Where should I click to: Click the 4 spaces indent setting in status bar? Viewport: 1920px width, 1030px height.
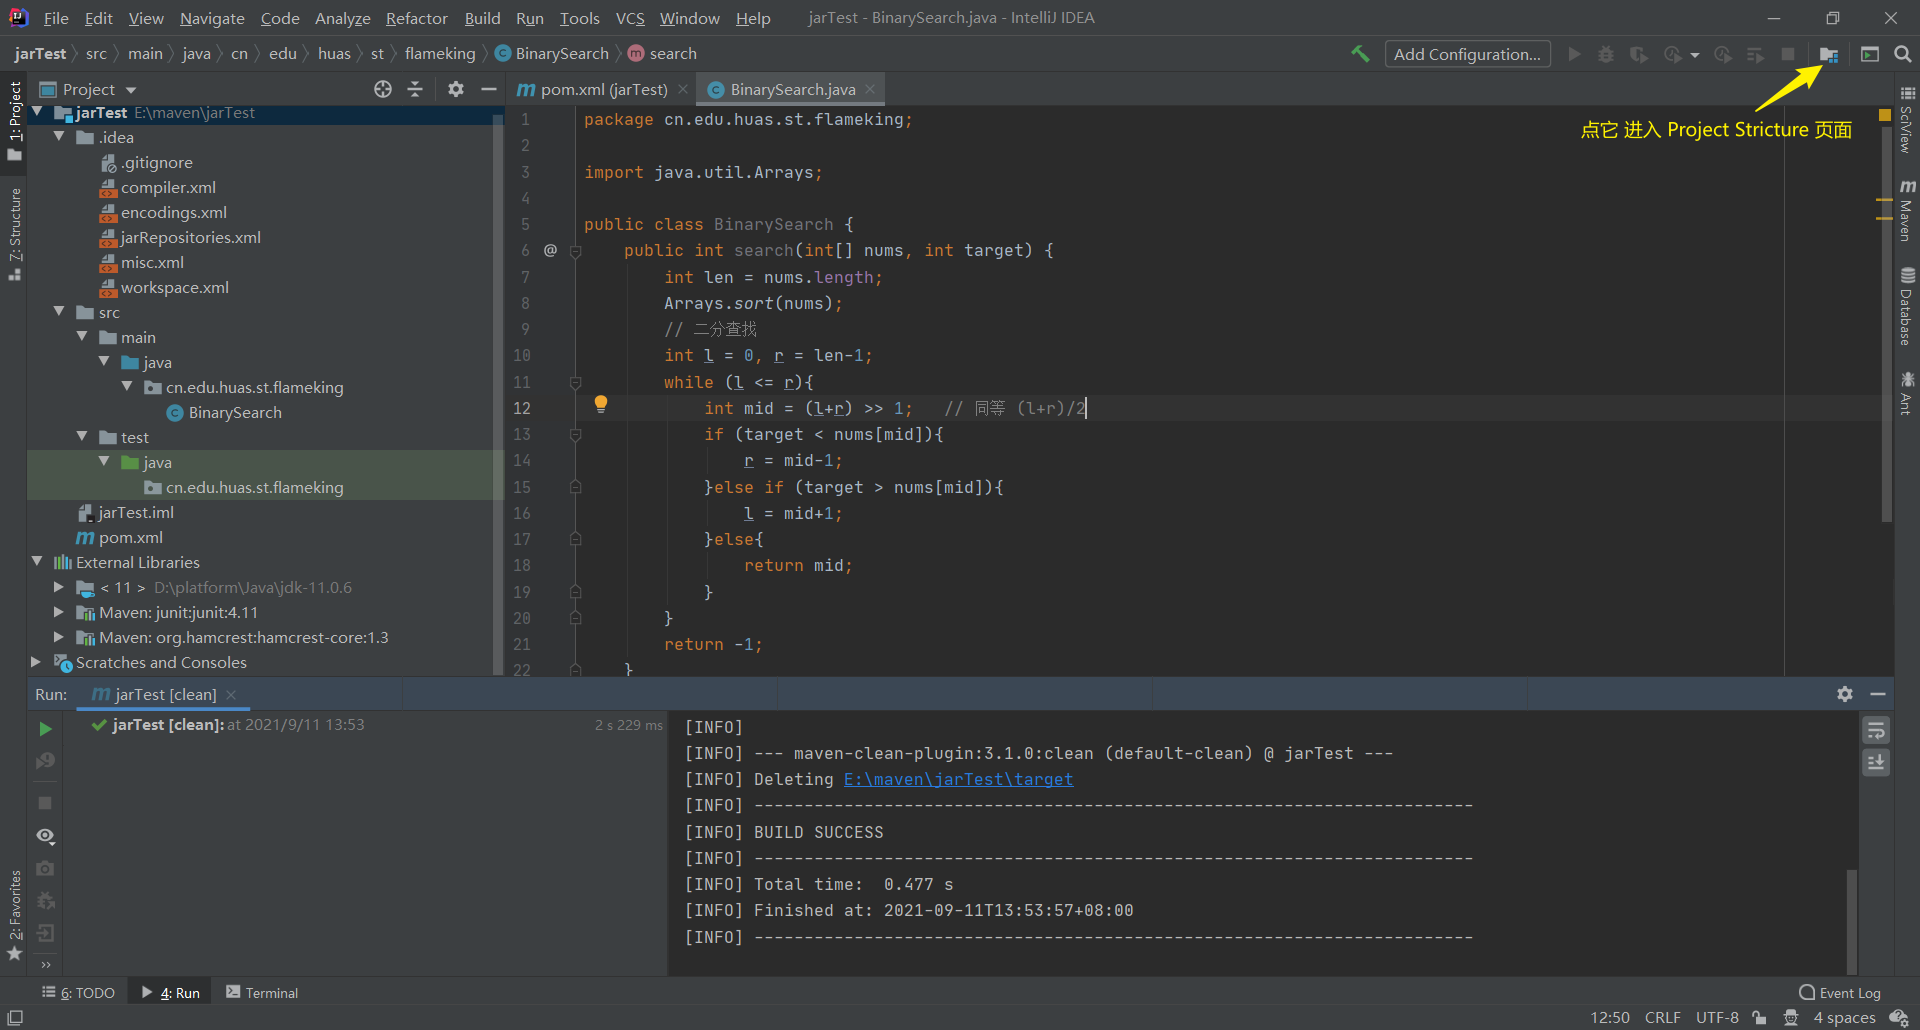[1844, 1018]
